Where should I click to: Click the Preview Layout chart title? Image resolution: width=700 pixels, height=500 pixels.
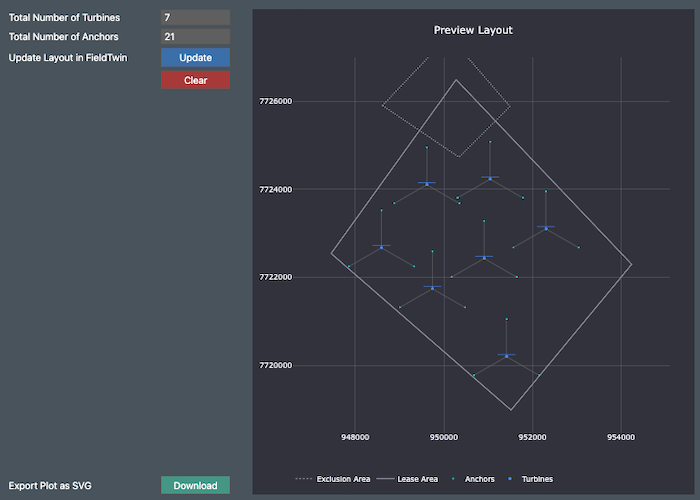pos(473,30)
